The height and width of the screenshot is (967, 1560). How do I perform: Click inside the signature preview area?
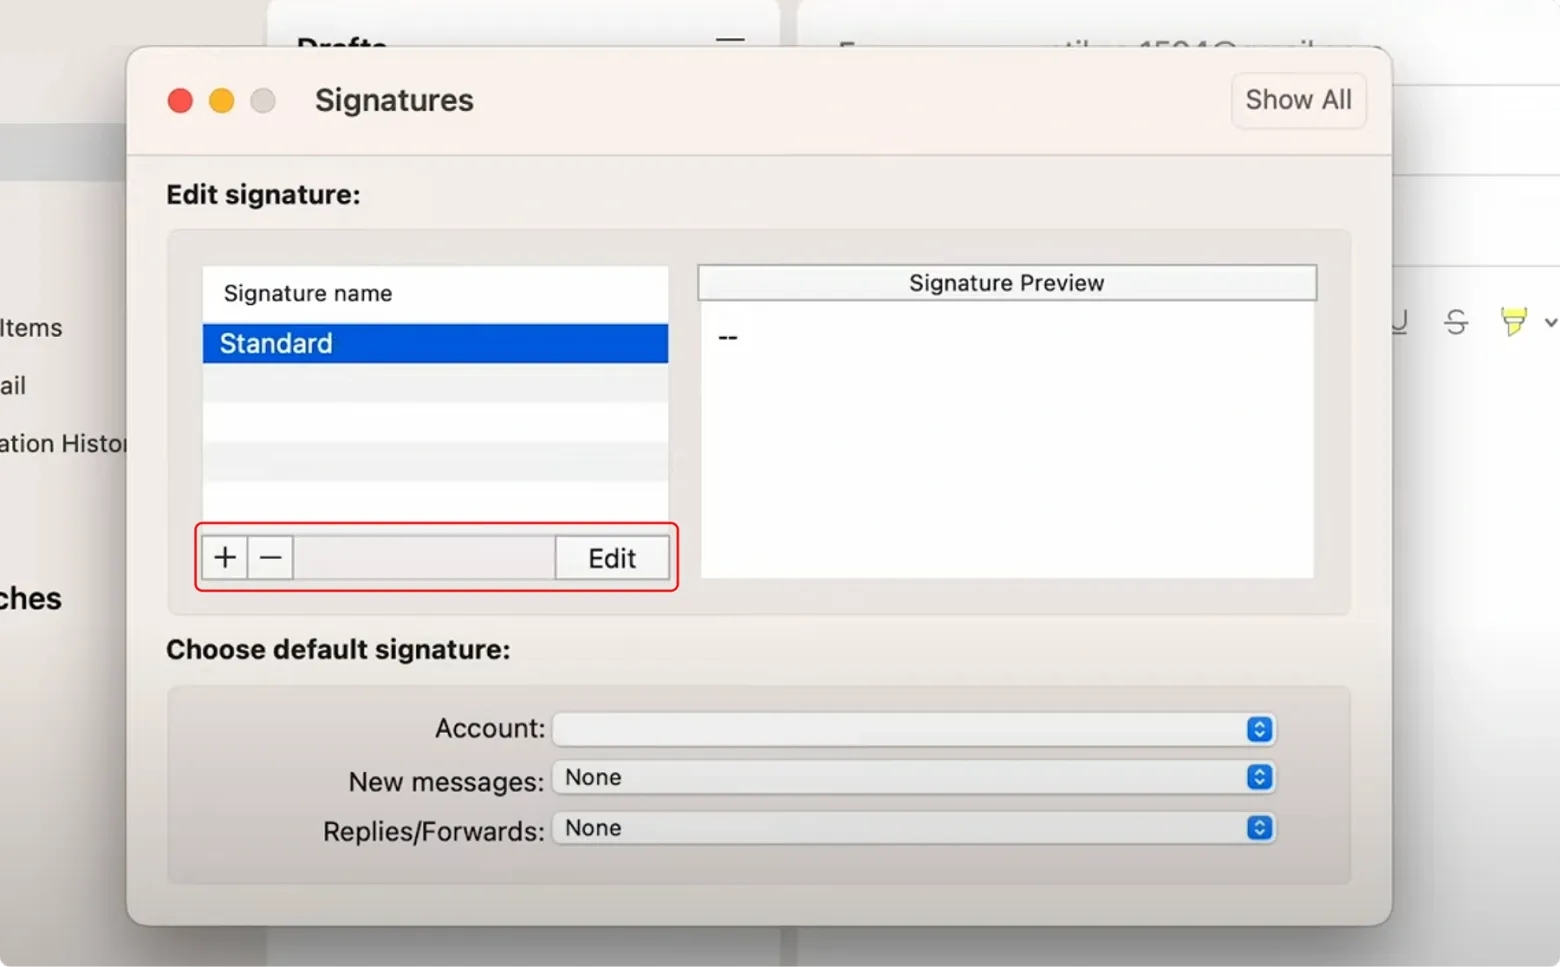[x=1007, y=440]
